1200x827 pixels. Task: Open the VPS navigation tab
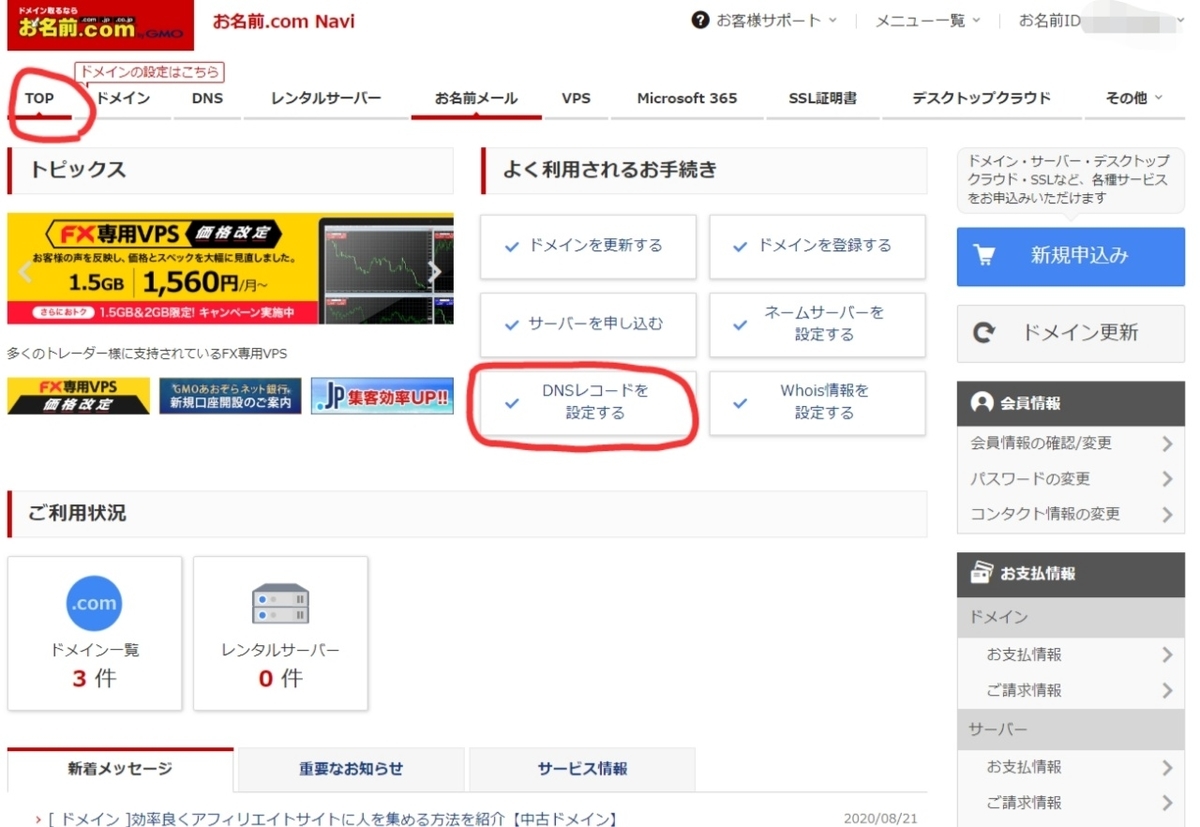pyautogui.click(x=576, y=98)
